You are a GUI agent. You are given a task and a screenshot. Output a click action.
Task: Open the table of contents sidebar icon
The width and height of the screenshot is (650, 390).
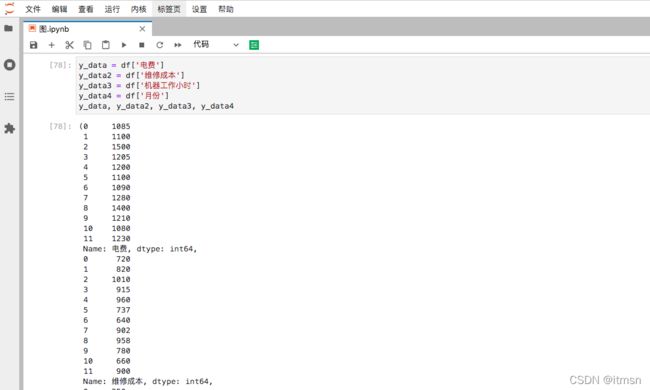click(x=9, y=97)
